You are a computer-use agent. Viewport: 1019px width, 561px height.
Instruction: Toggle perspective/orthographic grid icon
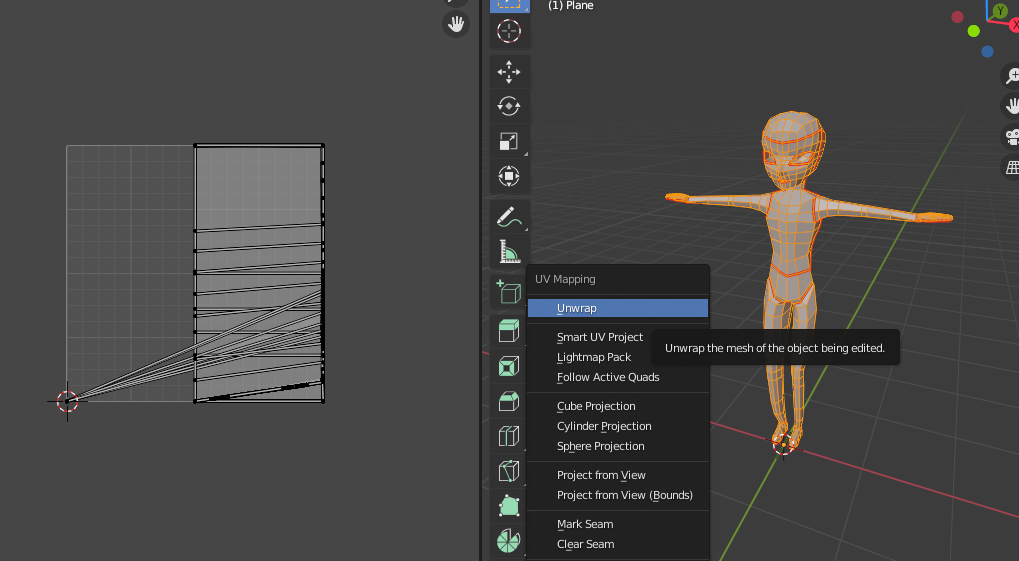click(1011, 167)
